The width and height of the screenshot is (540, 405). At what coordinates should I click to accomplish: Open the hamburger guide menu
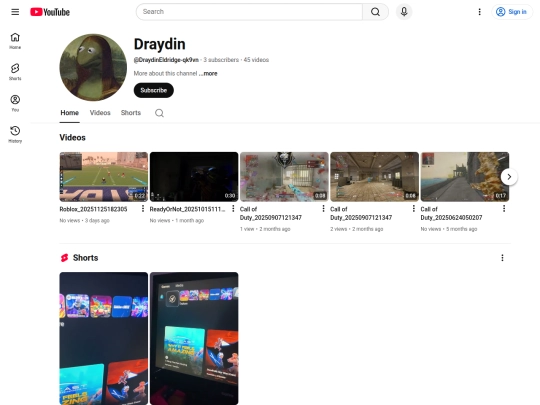click(x=15, y=12)
